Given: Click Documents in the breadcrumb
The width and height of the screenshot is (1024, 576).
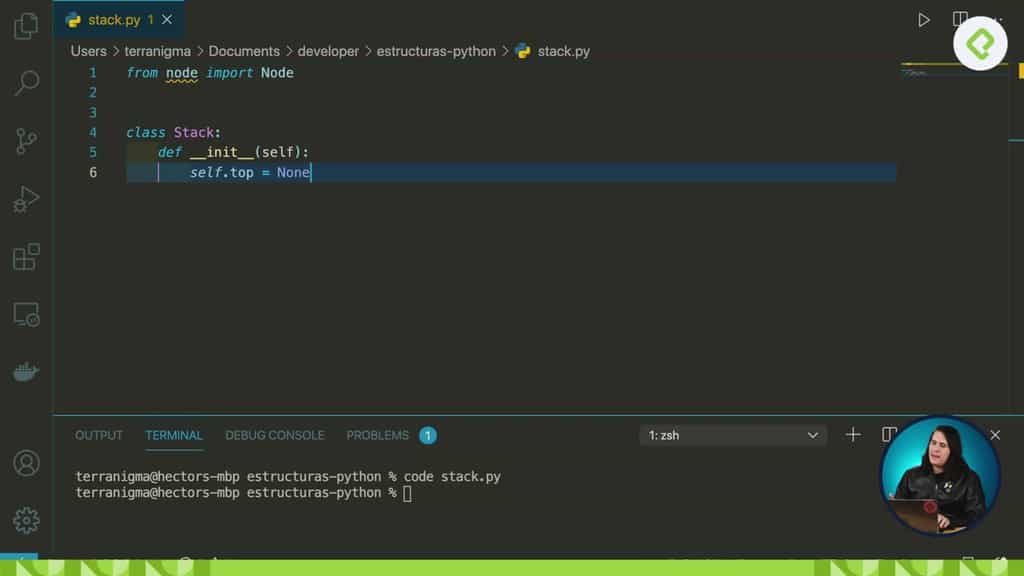Looking at the screenshot, I should click(244, 51).
